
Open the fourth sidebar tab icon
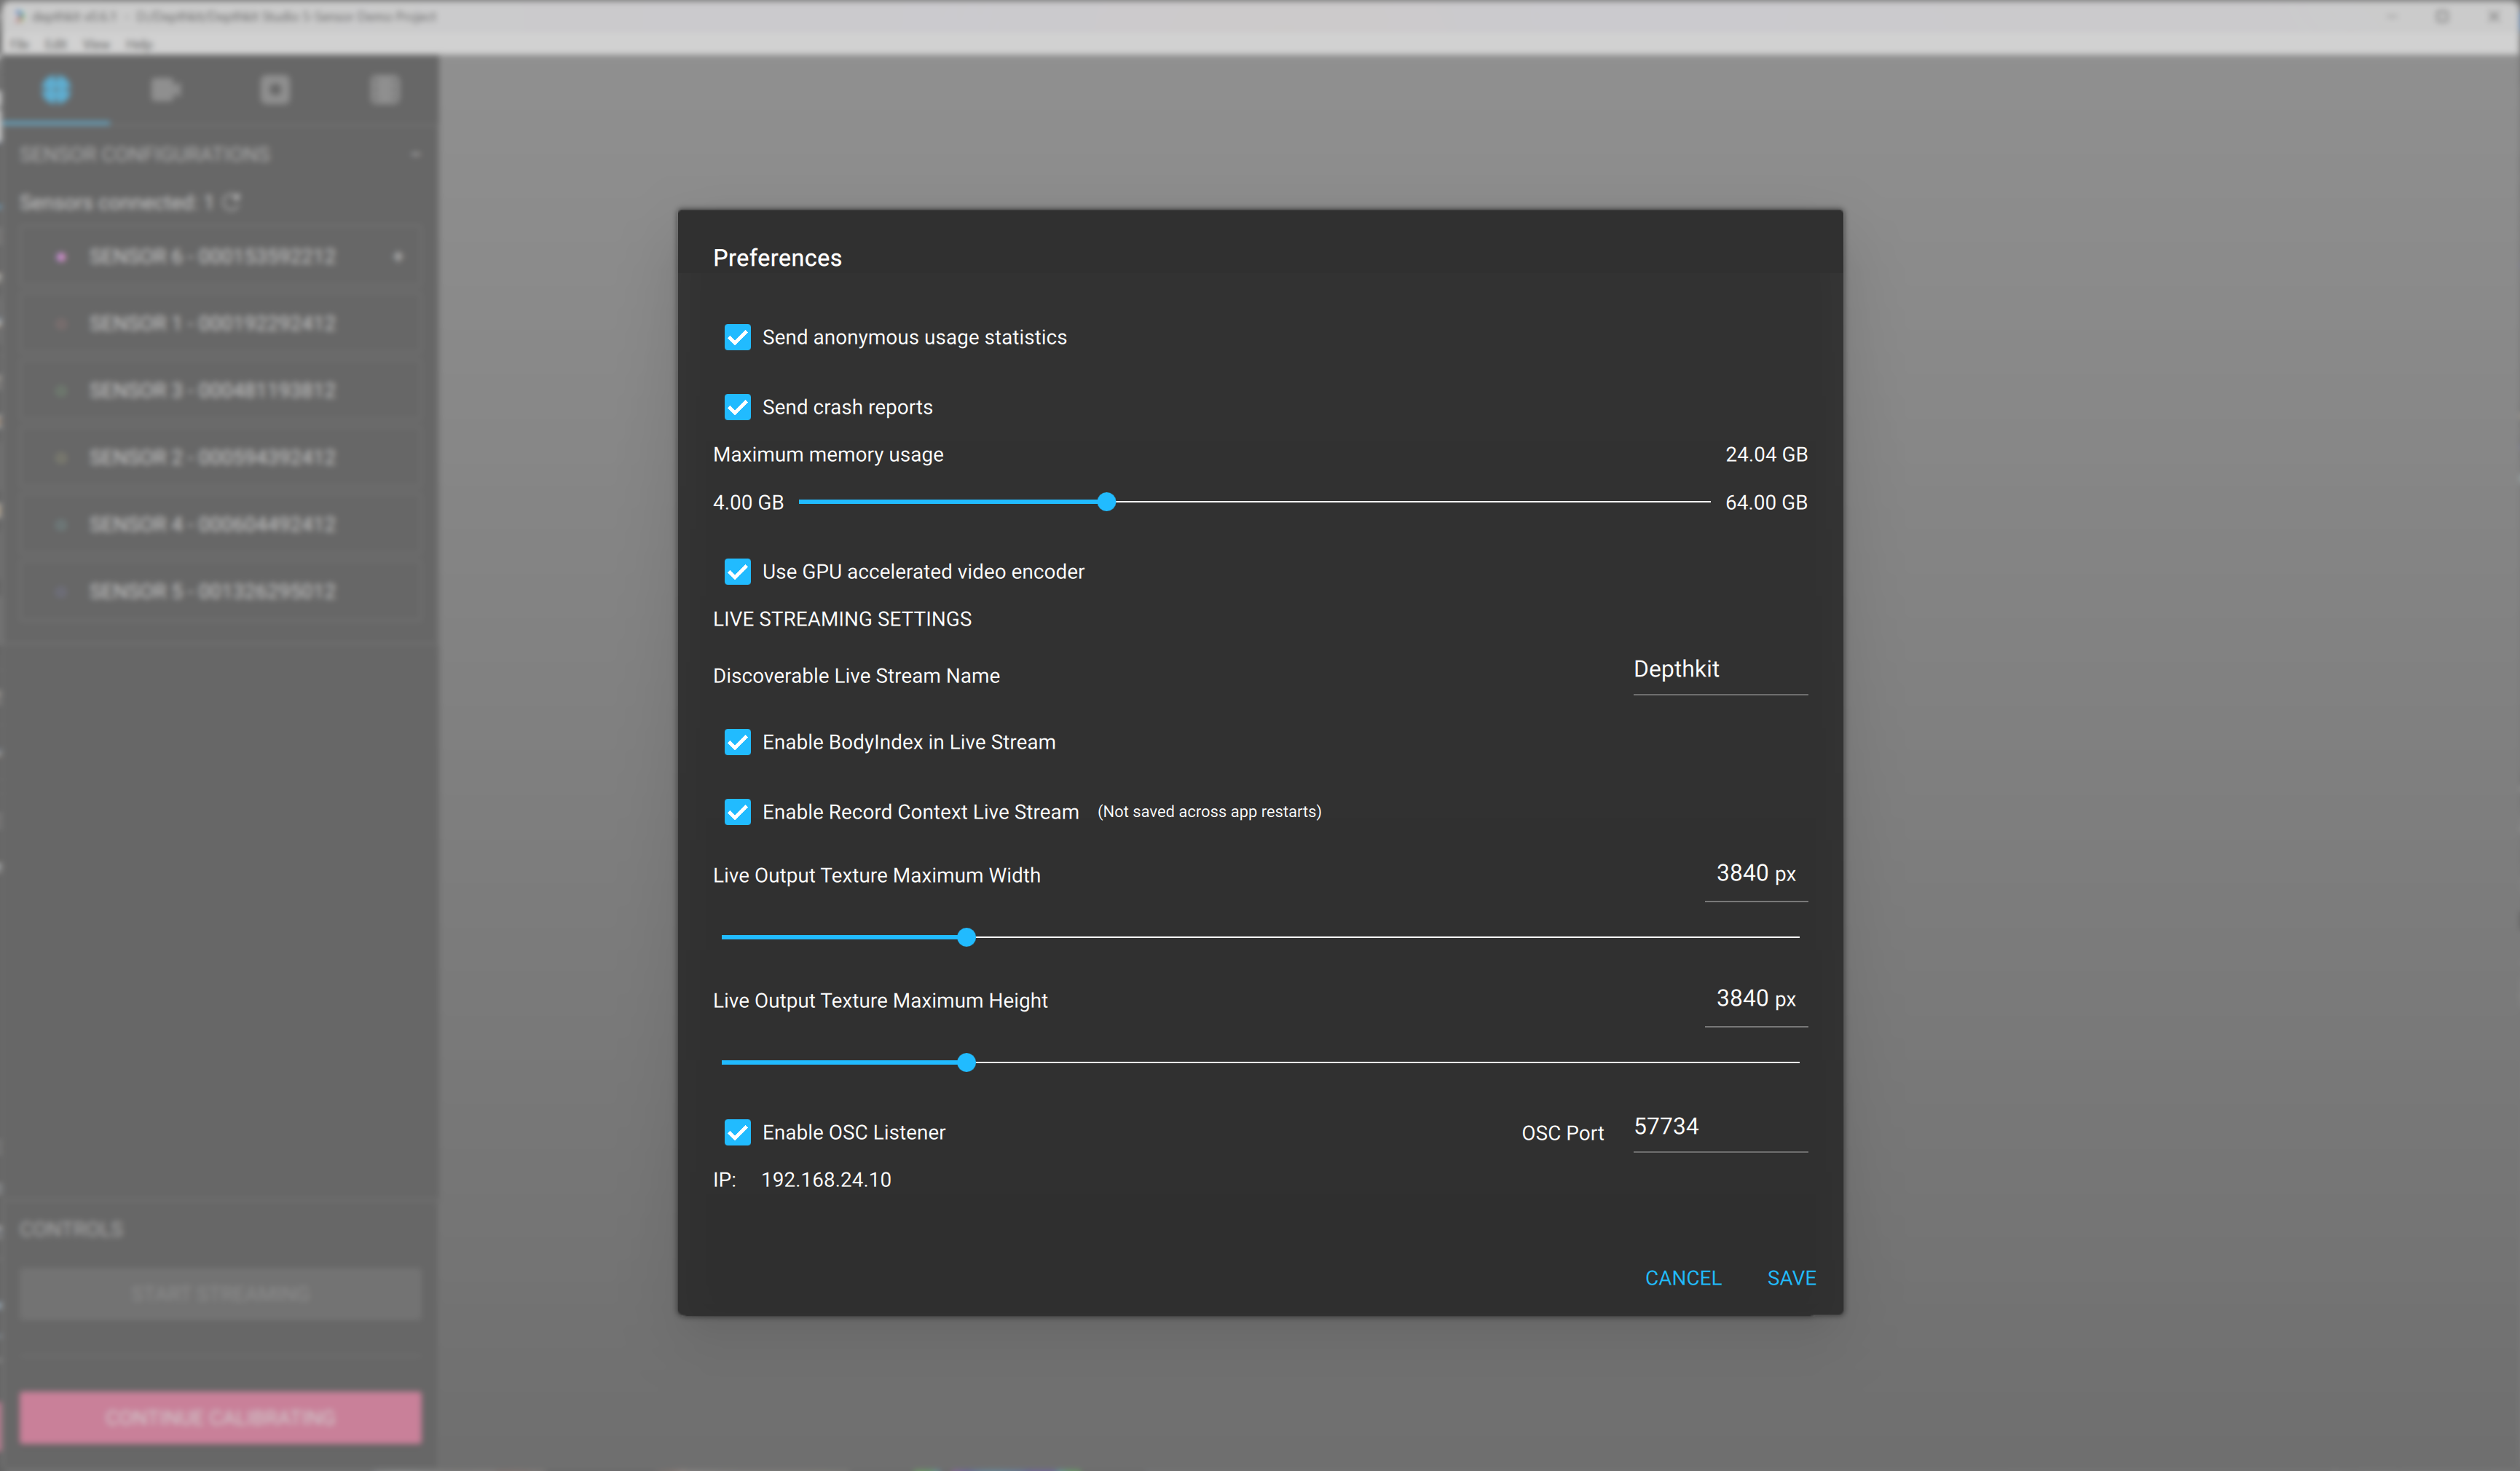[x=385, y=90]
